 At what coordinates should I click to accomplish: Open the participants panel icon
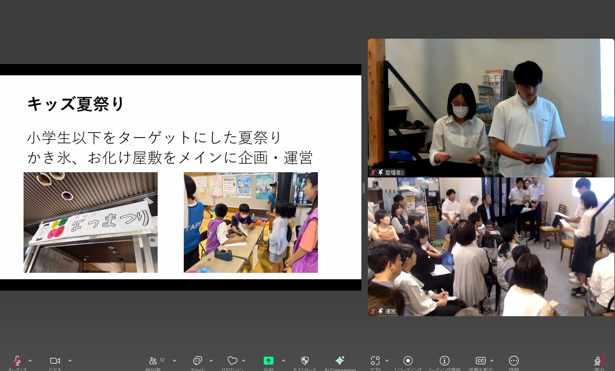pos(153,360)
